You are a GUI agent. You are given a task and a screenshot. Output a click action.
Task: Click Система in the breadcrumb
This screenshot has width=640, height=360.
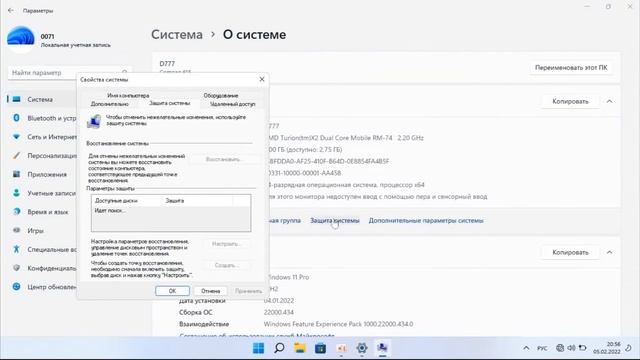(x=177, y=35)
